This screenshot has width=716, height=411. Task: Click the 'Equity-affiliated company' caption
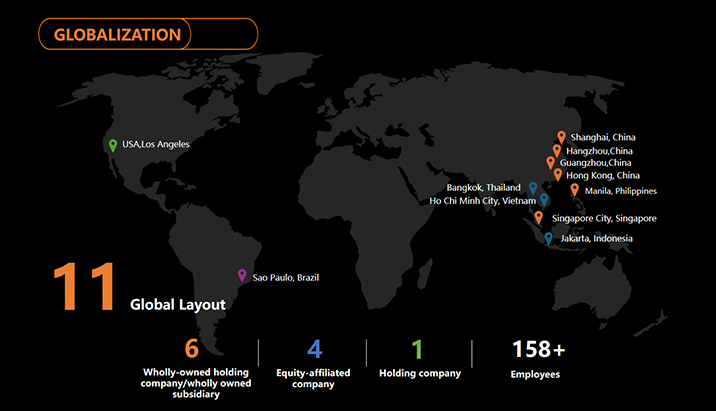point(313,378)
